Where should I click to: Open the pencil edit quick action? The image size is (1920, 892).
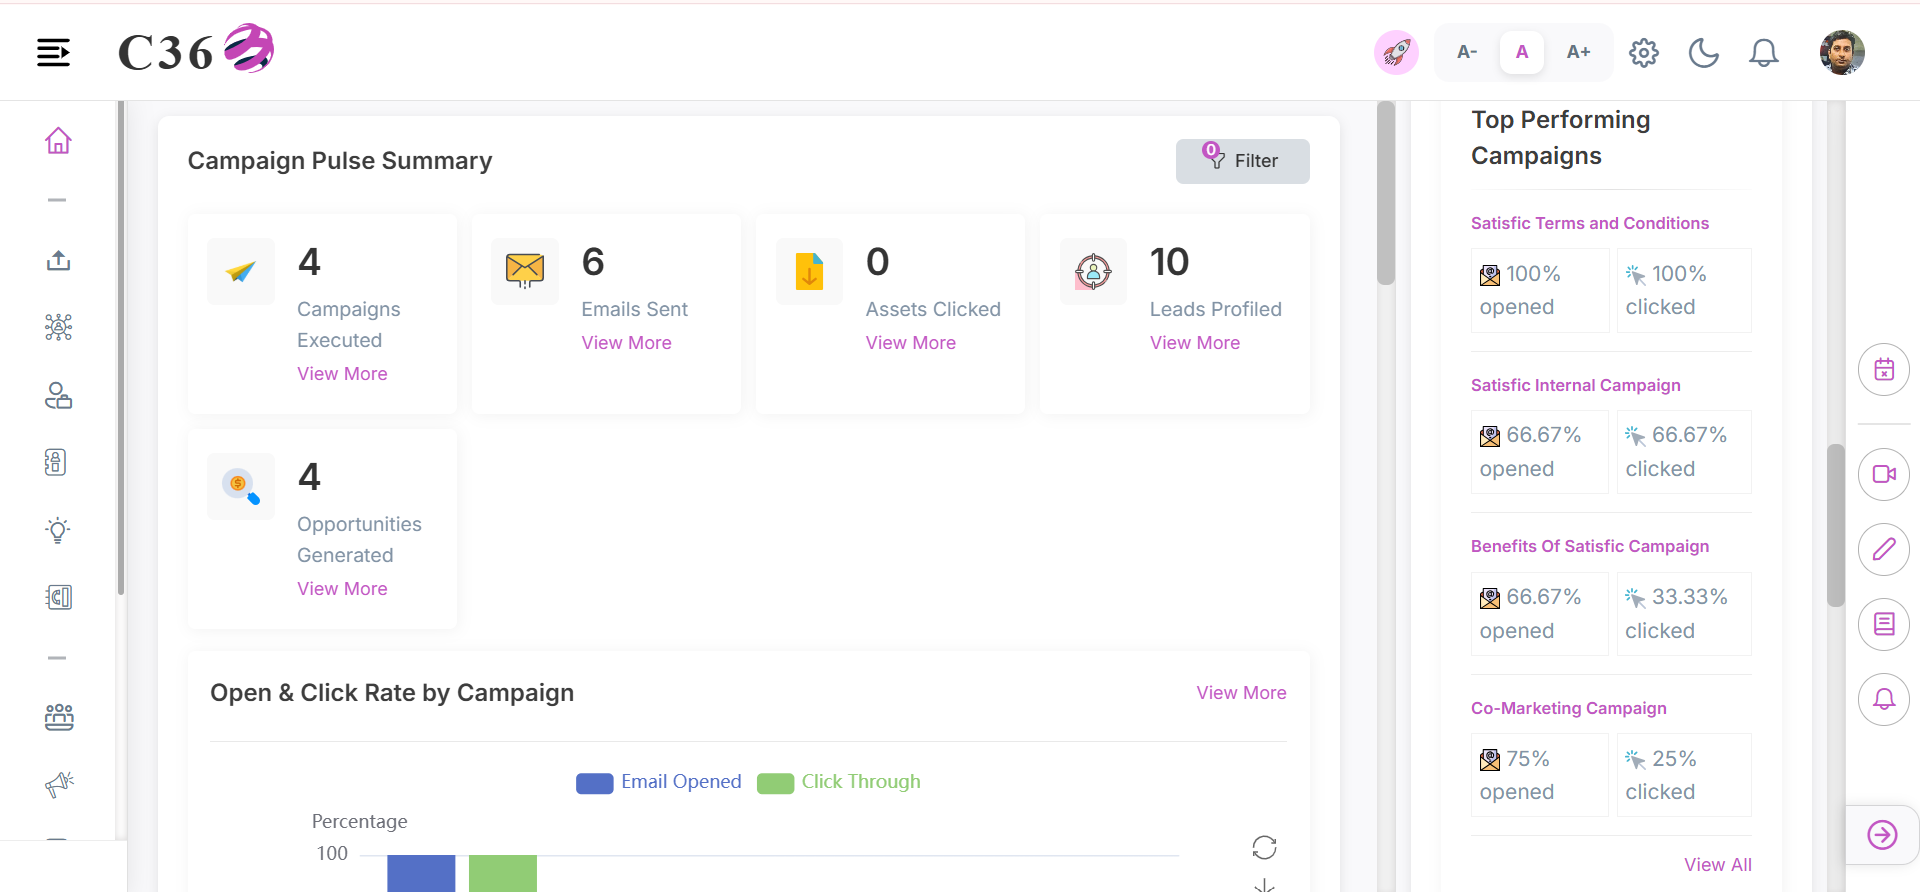coord(1884,549)
